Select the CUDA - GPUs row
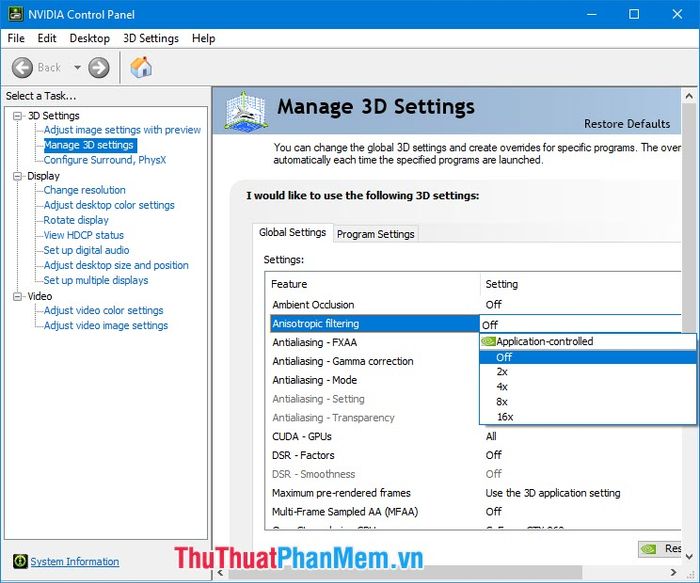 (476, 437)
